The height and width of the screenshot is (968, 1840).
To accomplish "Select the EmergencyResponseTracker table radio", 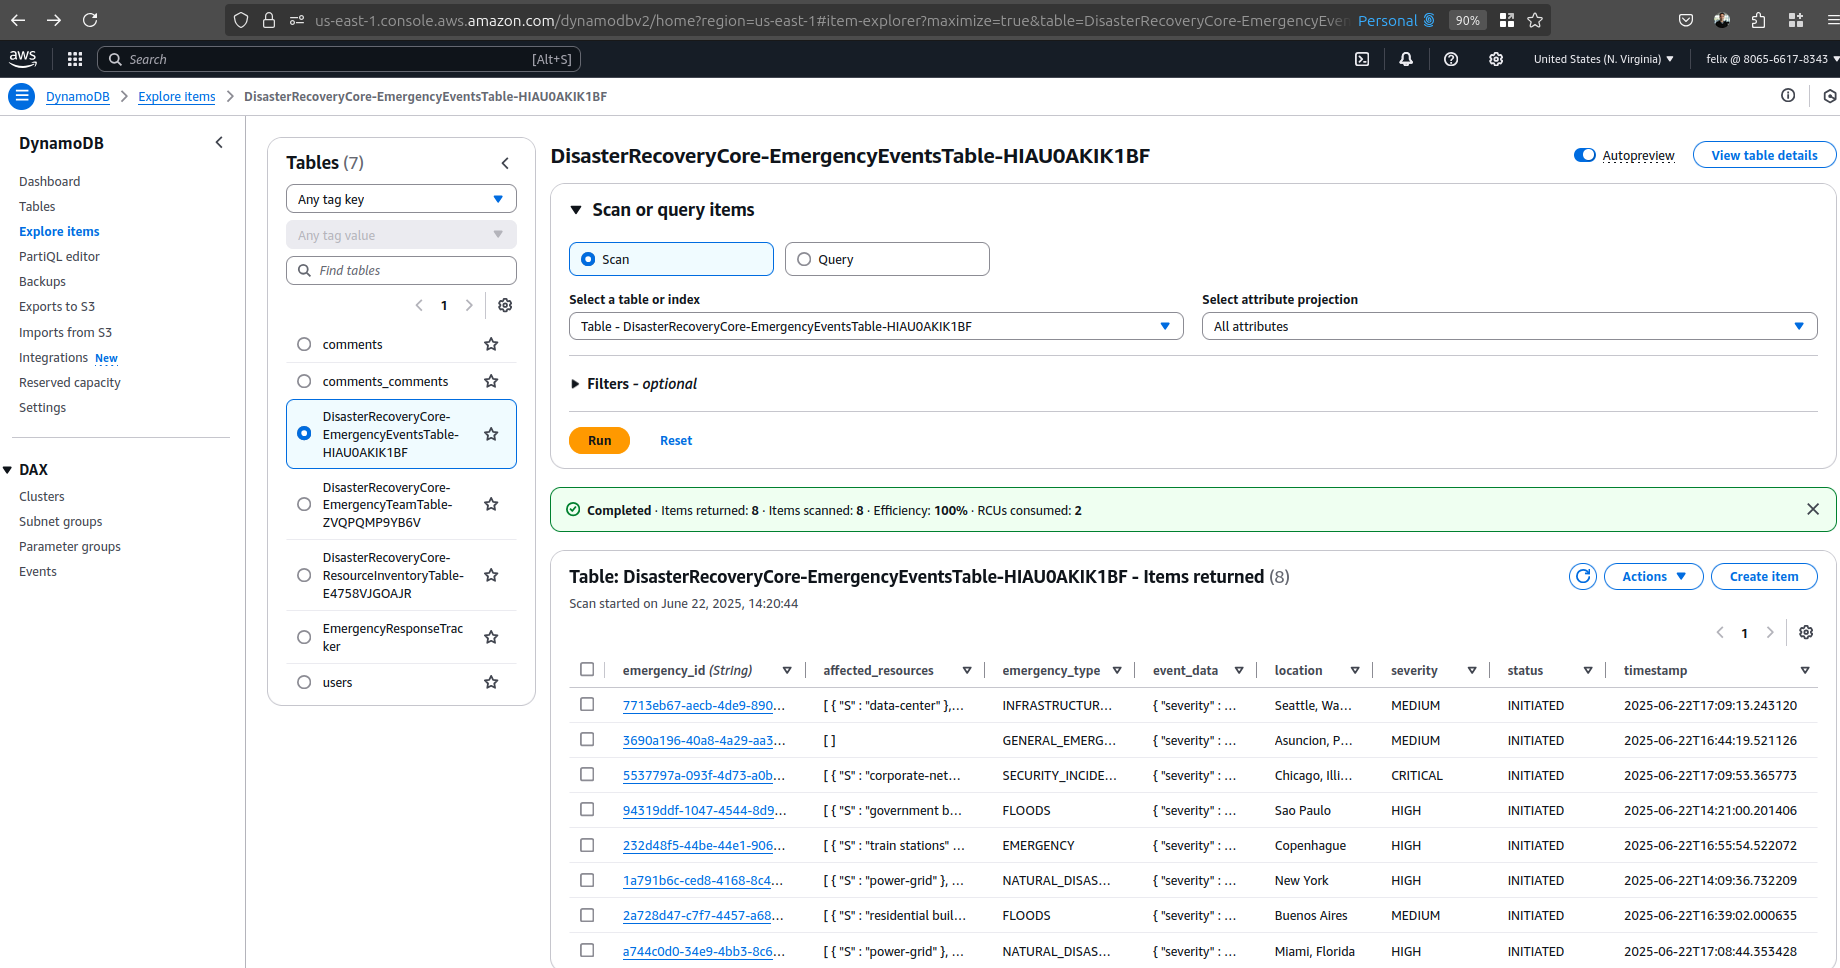I will pos(304,637).
